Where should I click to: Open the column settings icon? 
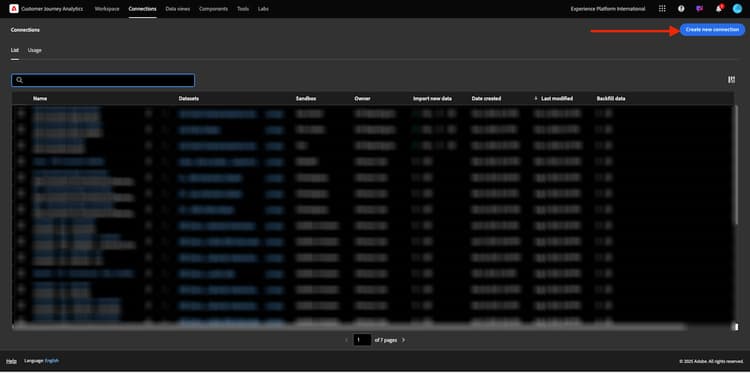[731, 80]
